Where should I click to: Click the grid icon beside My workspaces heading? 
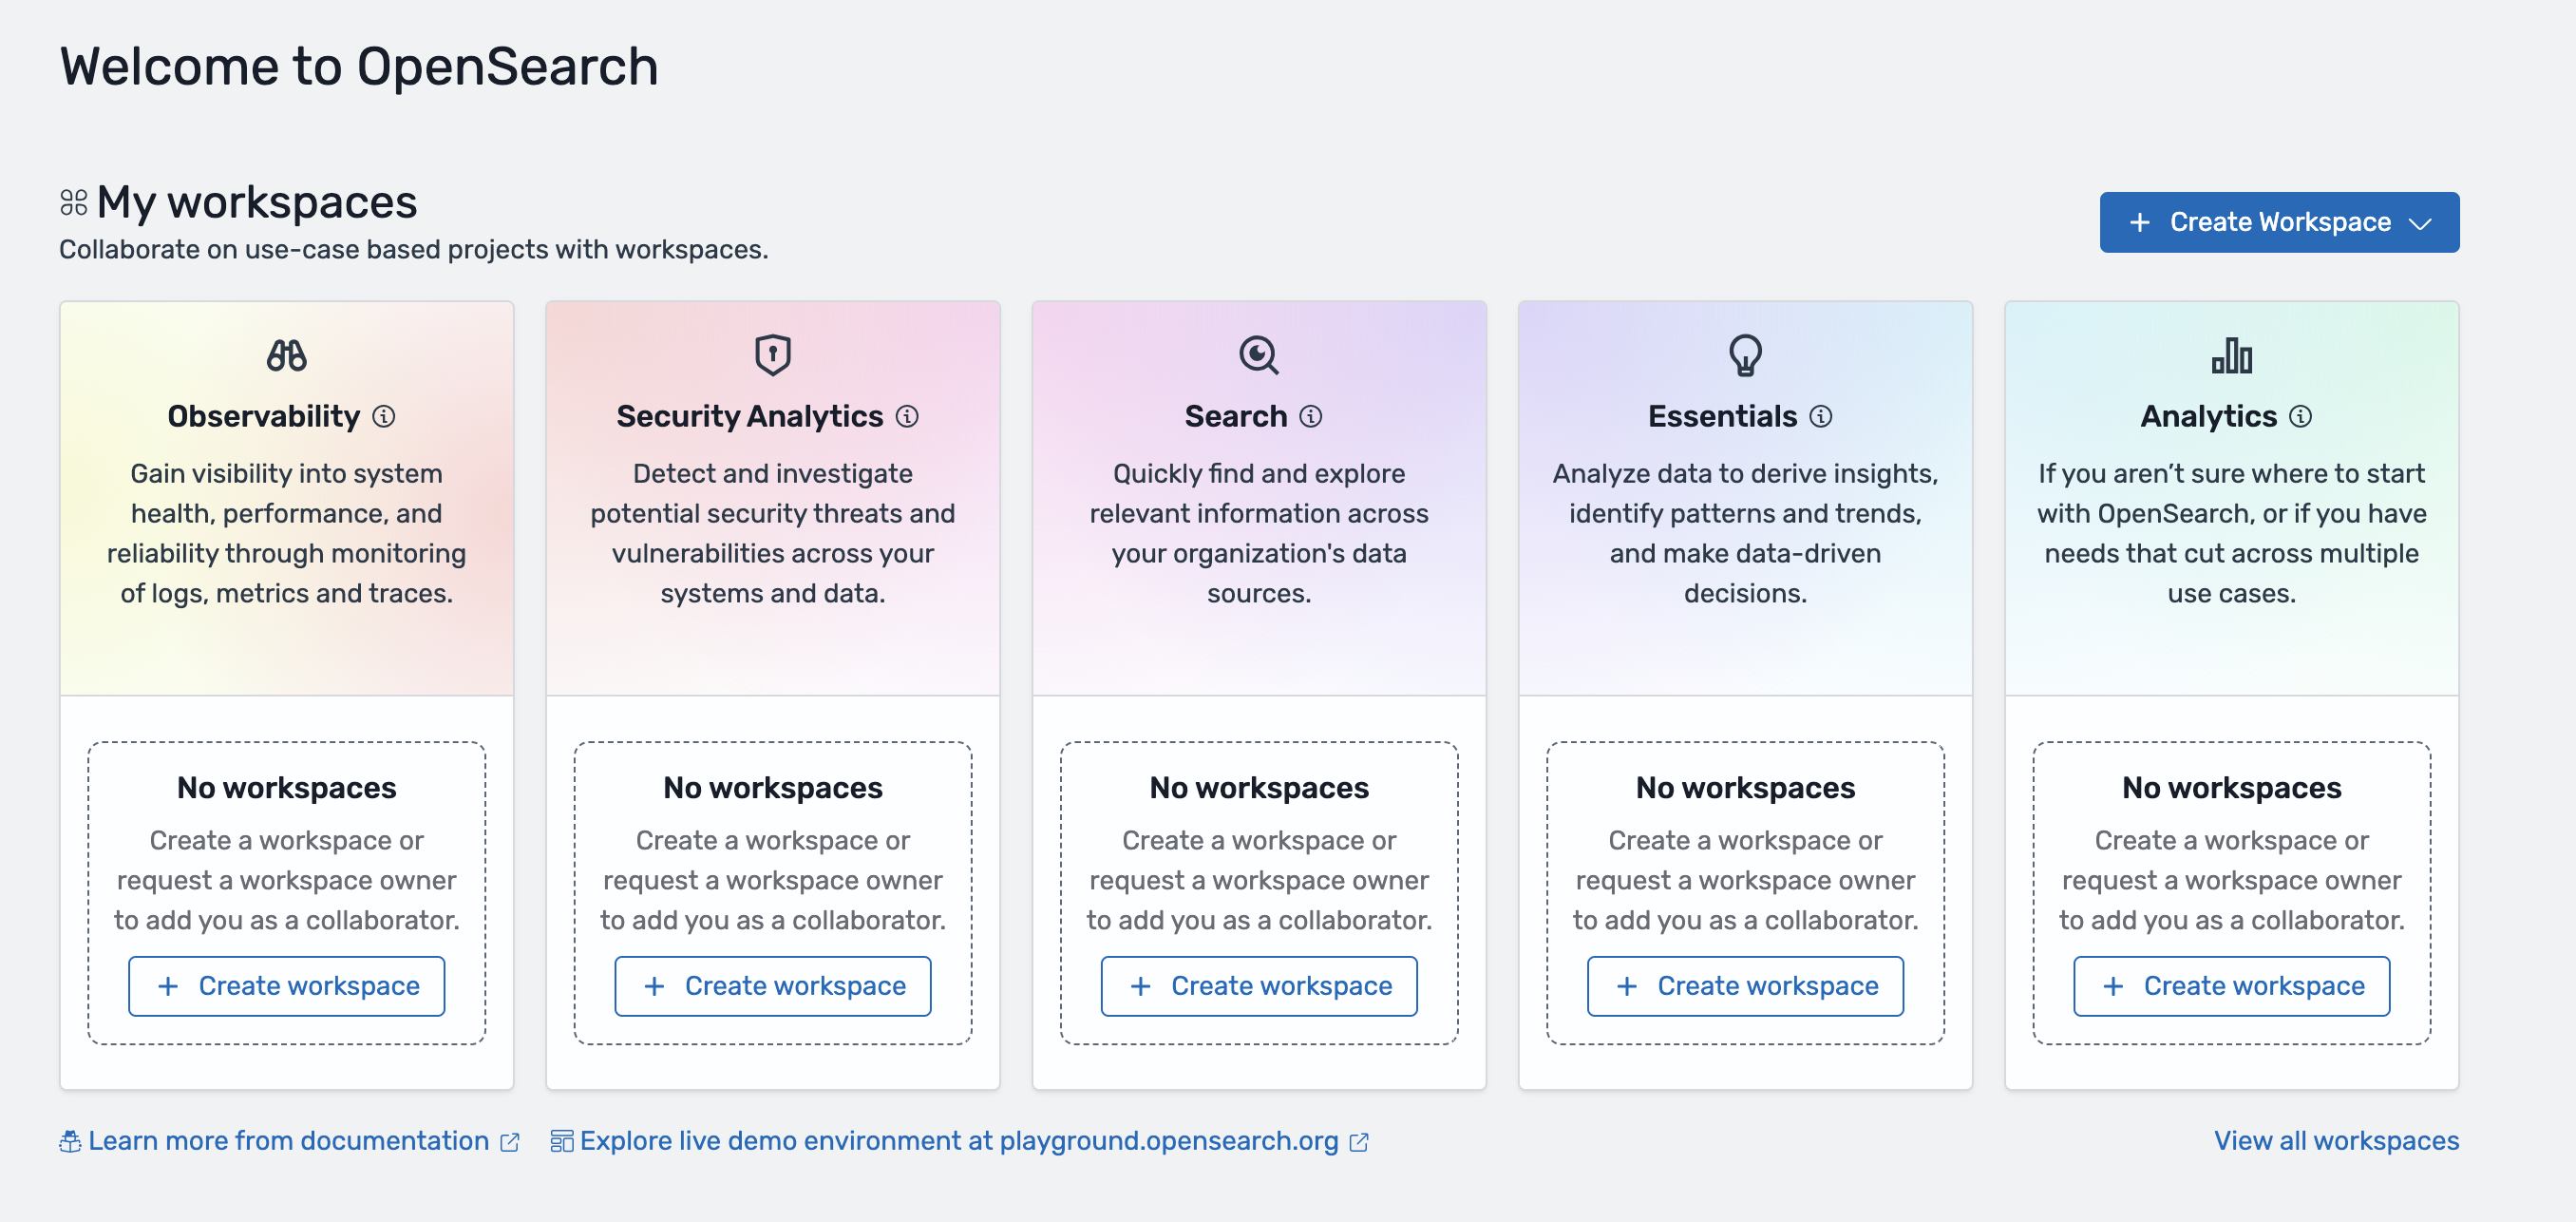click(x=72, y=202)
